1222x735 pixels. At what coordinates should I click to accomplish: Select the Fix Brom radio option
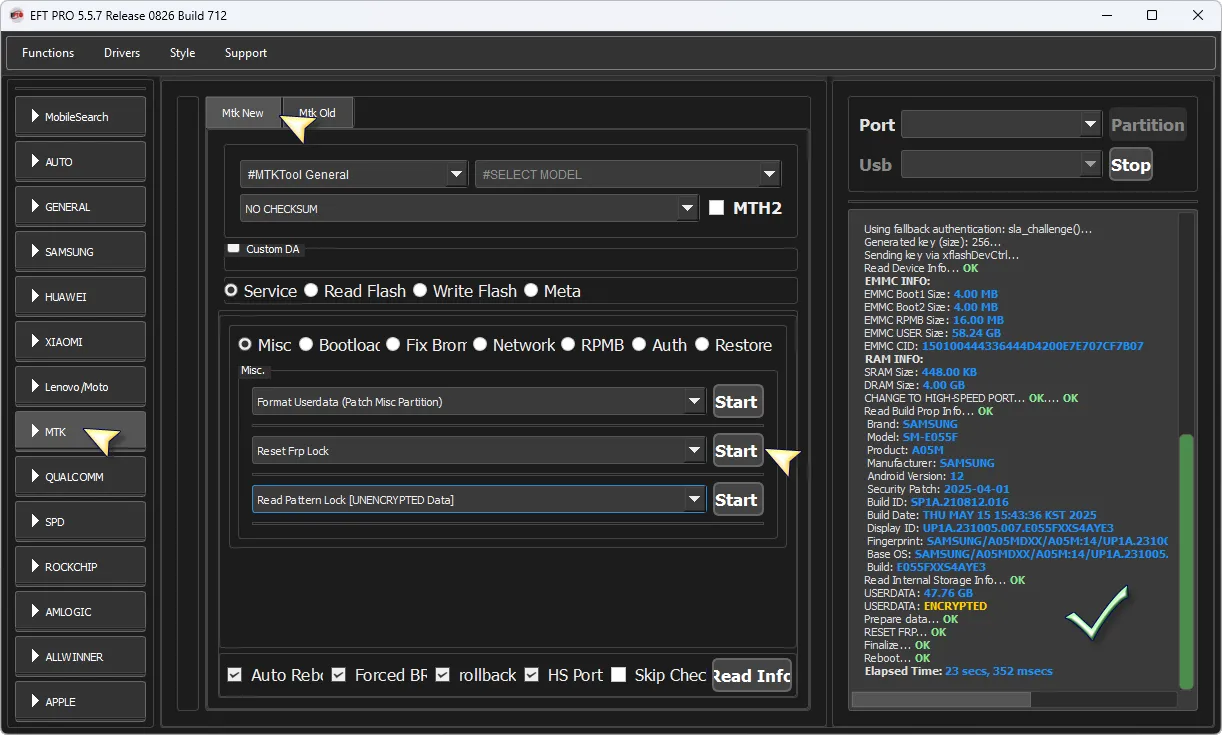coord(394,345)
